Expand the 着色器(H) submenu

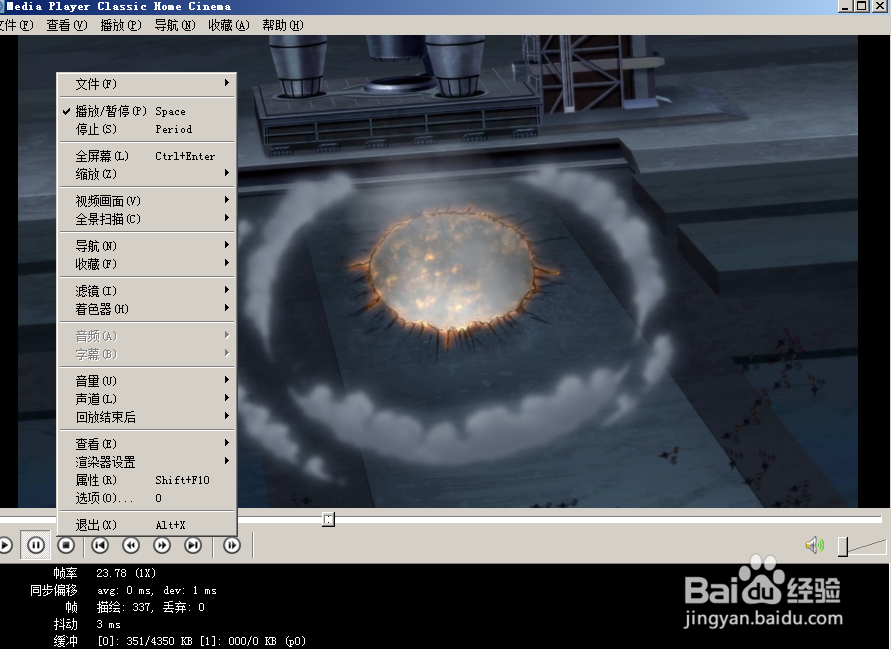click(x=147, y=309)
